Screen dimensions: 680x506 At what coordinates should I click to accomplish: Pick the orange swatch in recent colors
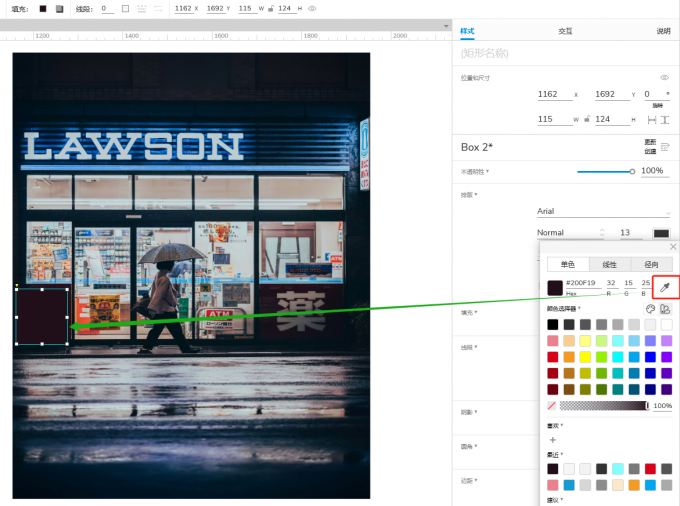(634, 485)
